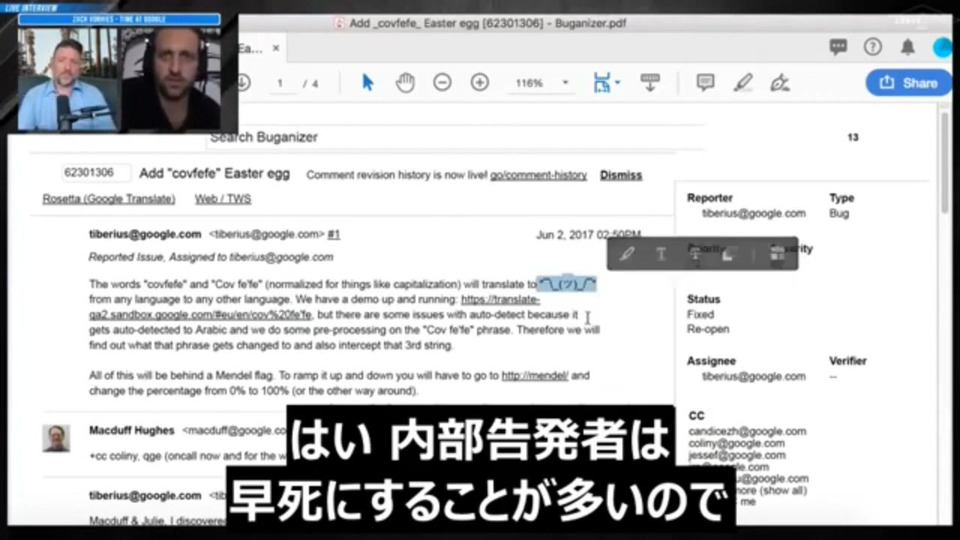960x540 pixels.
Task: Click the bug ID field 62301306
Action: tap(96, 173)
